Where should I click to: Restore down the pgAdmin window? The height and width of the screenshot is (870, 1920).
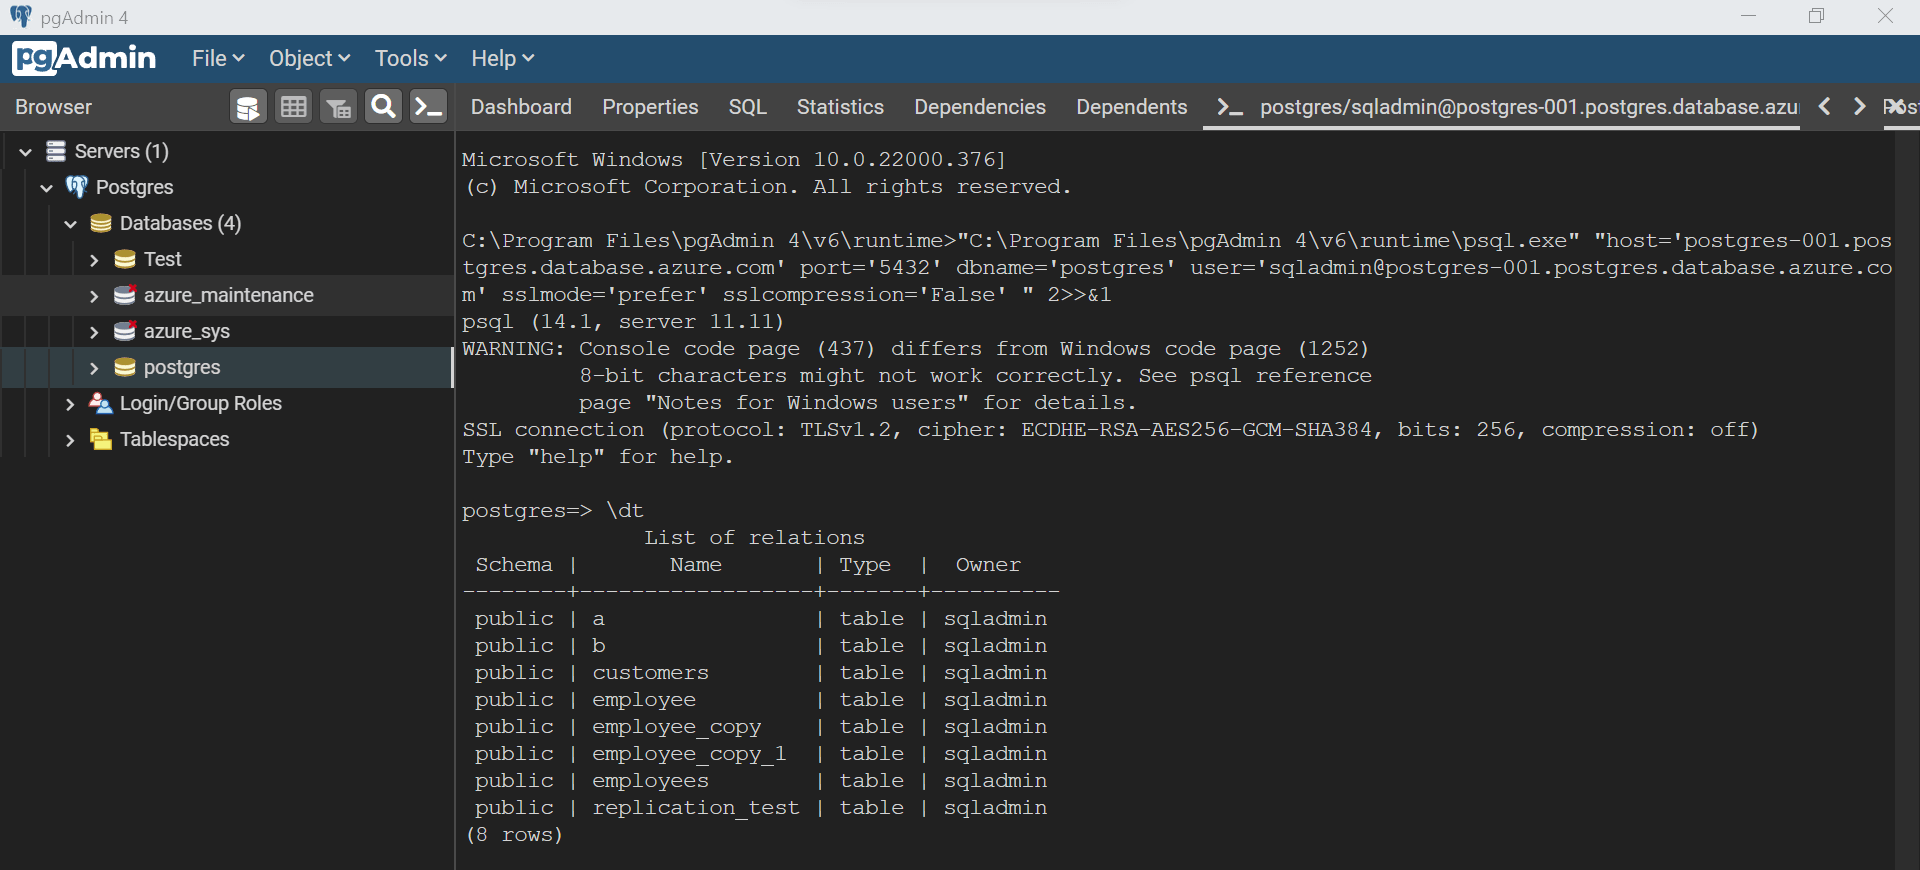1816,16
